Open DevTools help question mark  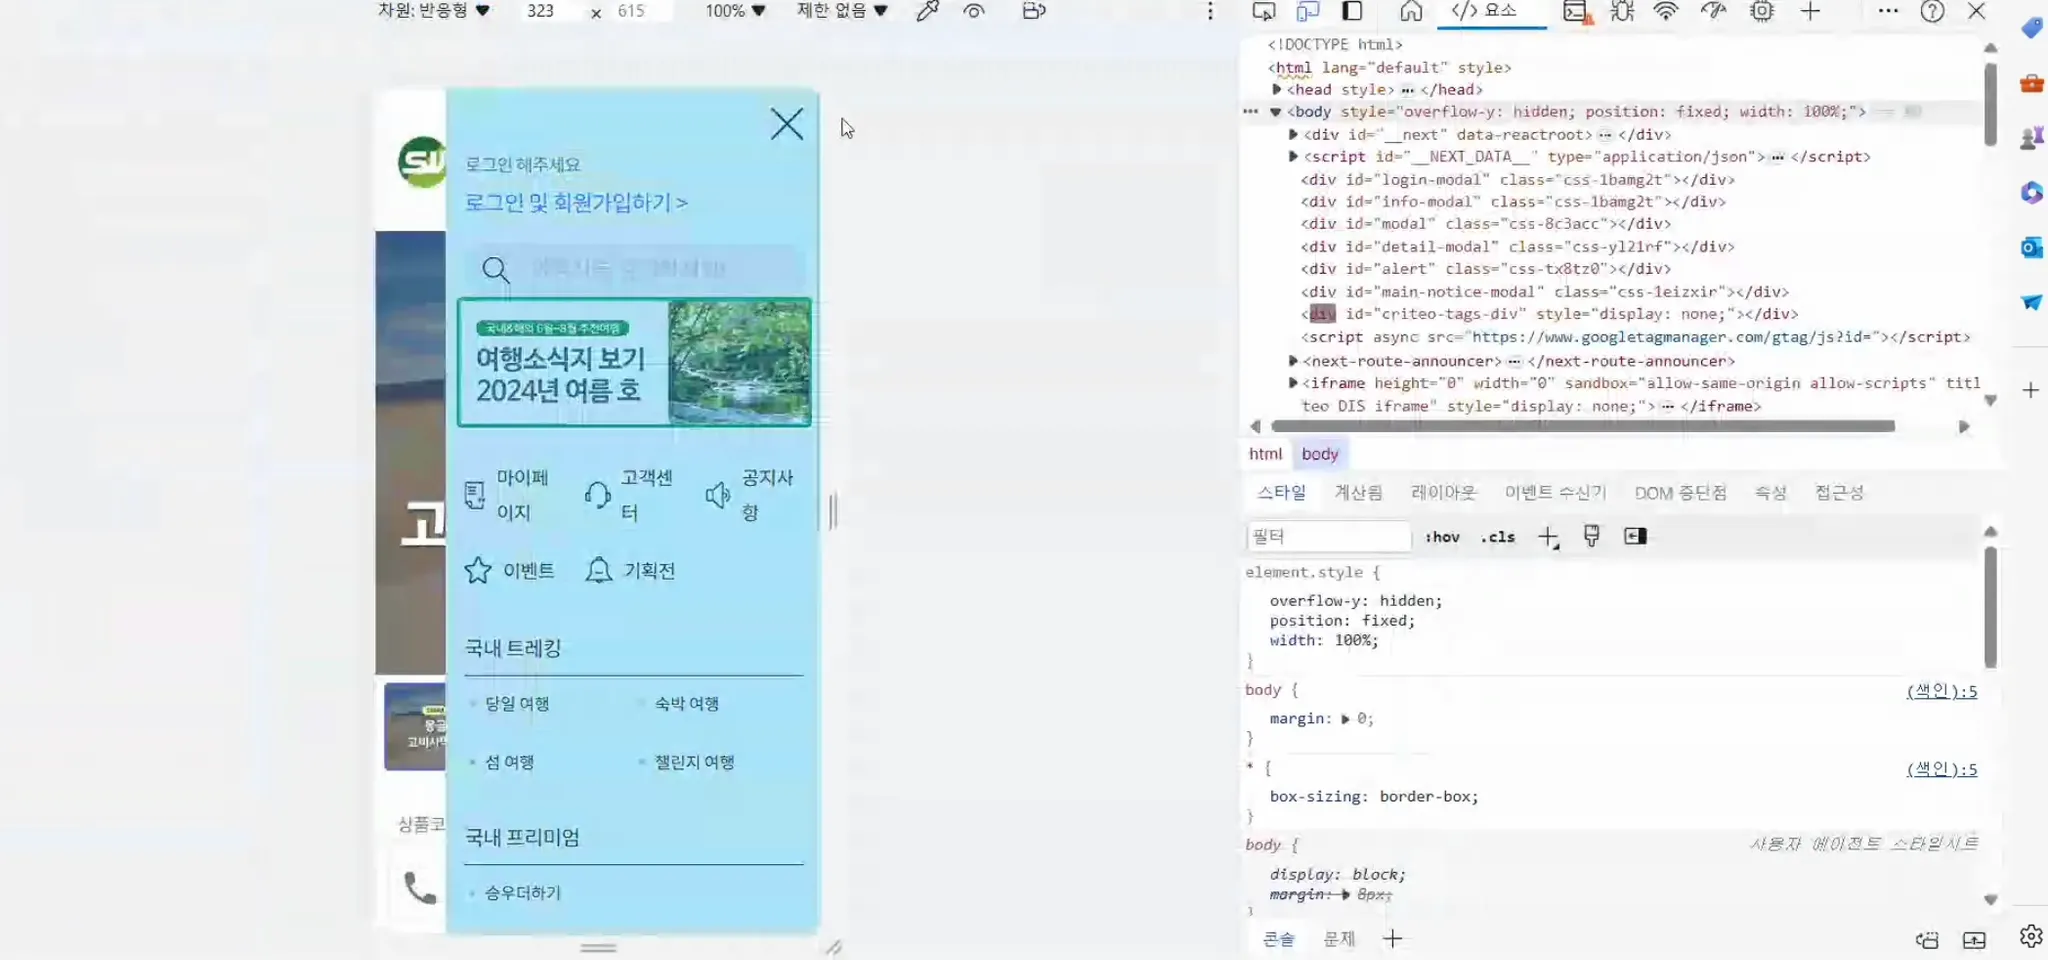pyautogui.click(x=1932, y=11)
